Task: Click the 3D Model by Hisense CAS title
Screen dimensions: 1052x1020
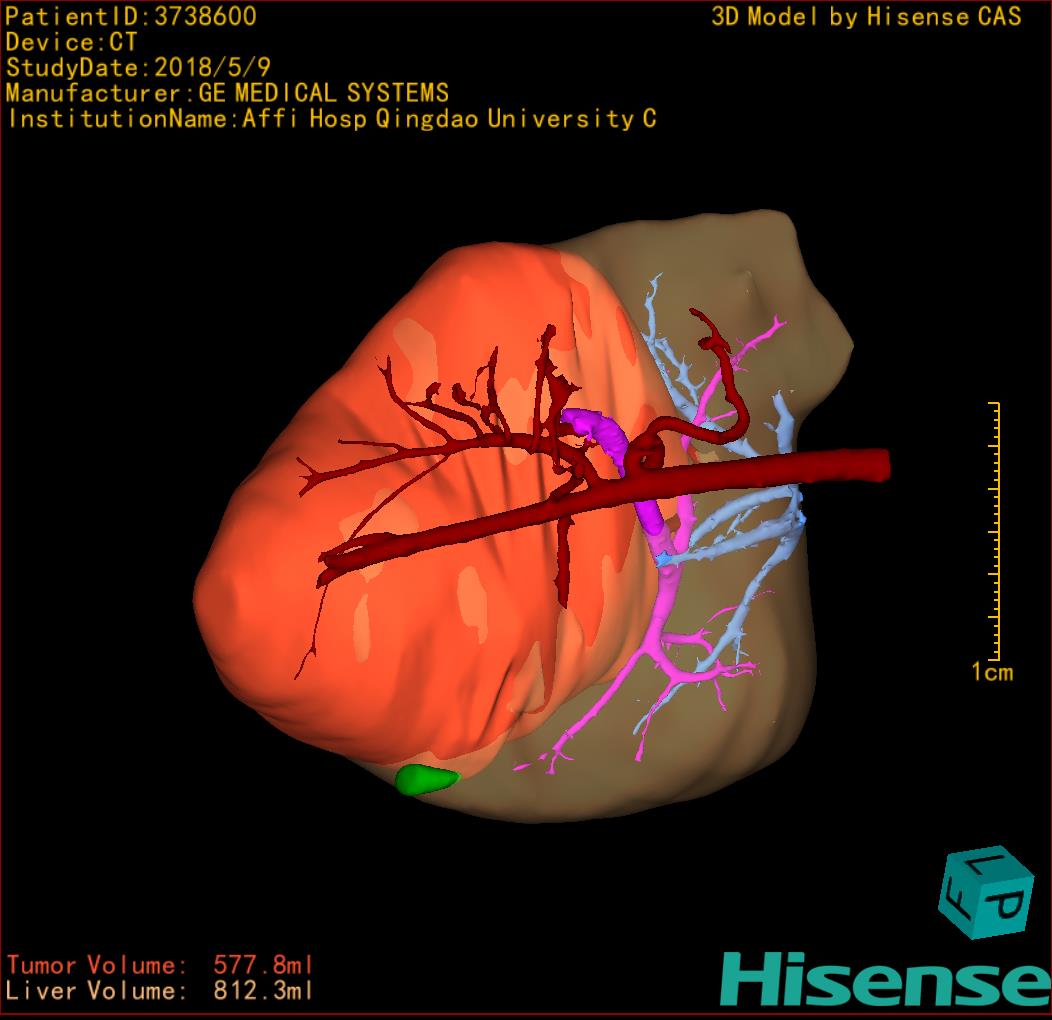Action: [x=866, y=16]
